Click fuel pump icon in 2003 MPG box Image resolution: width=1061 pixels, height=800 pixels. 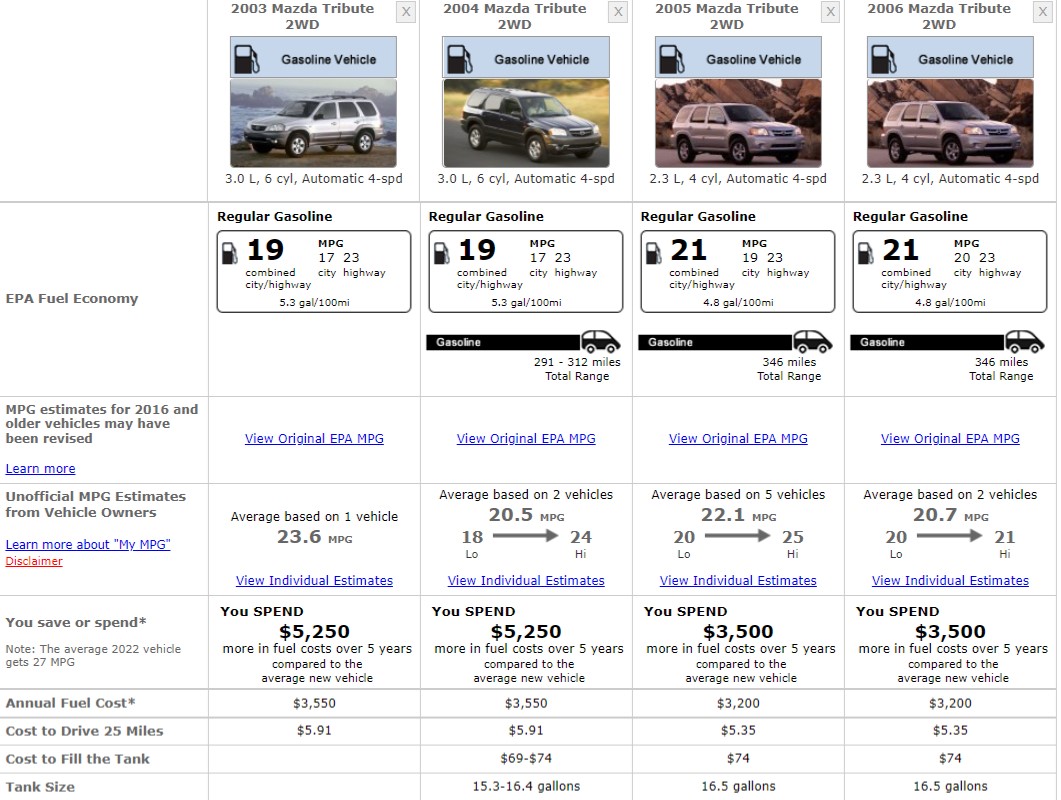(x=230, y=253)
